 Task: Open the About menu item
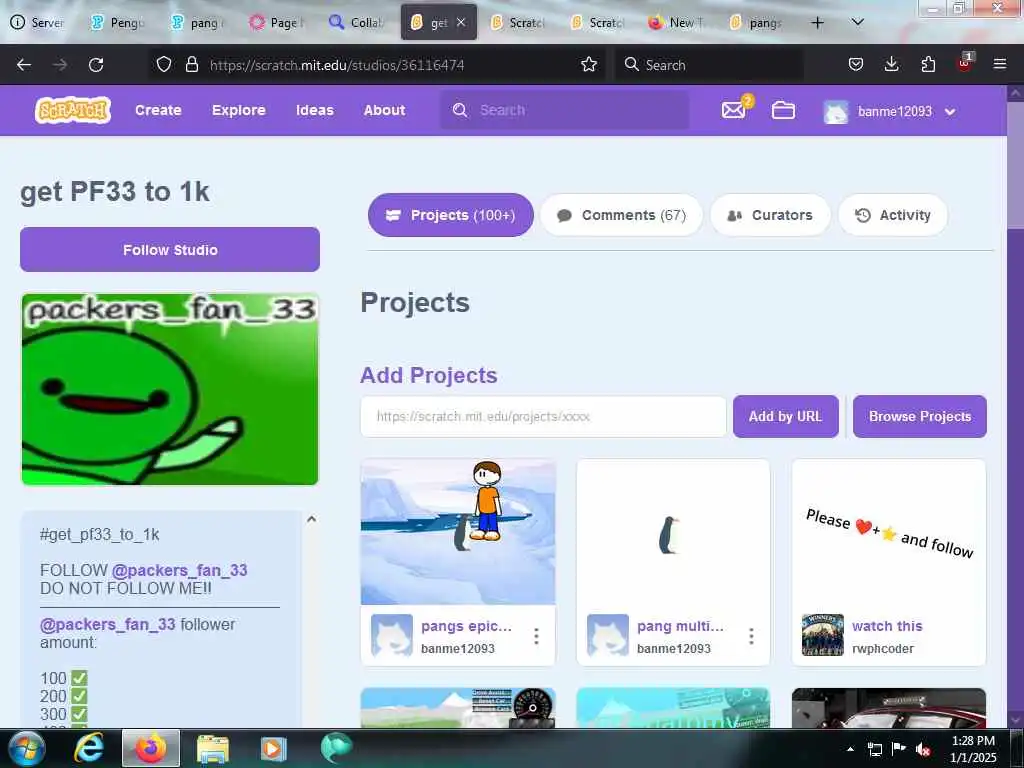click(384, 110)
